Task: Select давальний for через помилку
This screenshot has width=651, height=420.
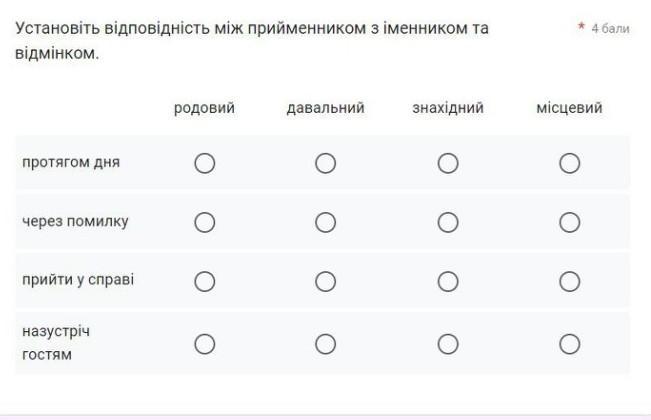Action: [x=325, y=222]
